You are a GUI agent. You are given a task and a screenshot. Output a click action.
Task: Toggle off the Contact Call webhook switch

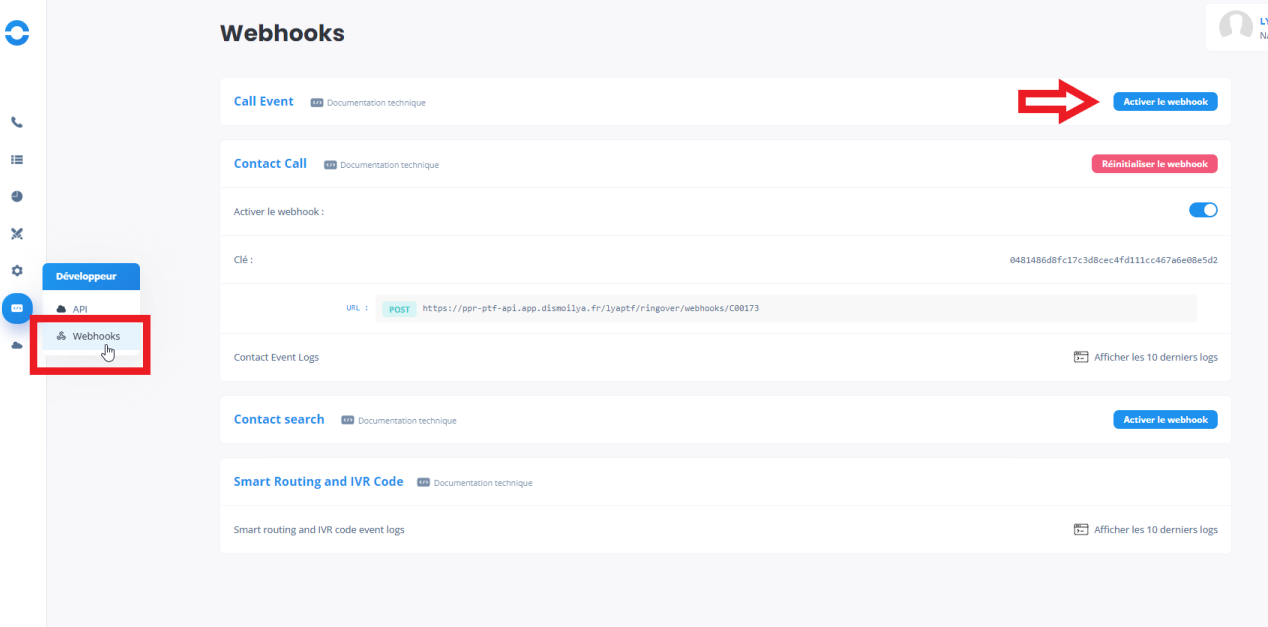[1202, 210]
